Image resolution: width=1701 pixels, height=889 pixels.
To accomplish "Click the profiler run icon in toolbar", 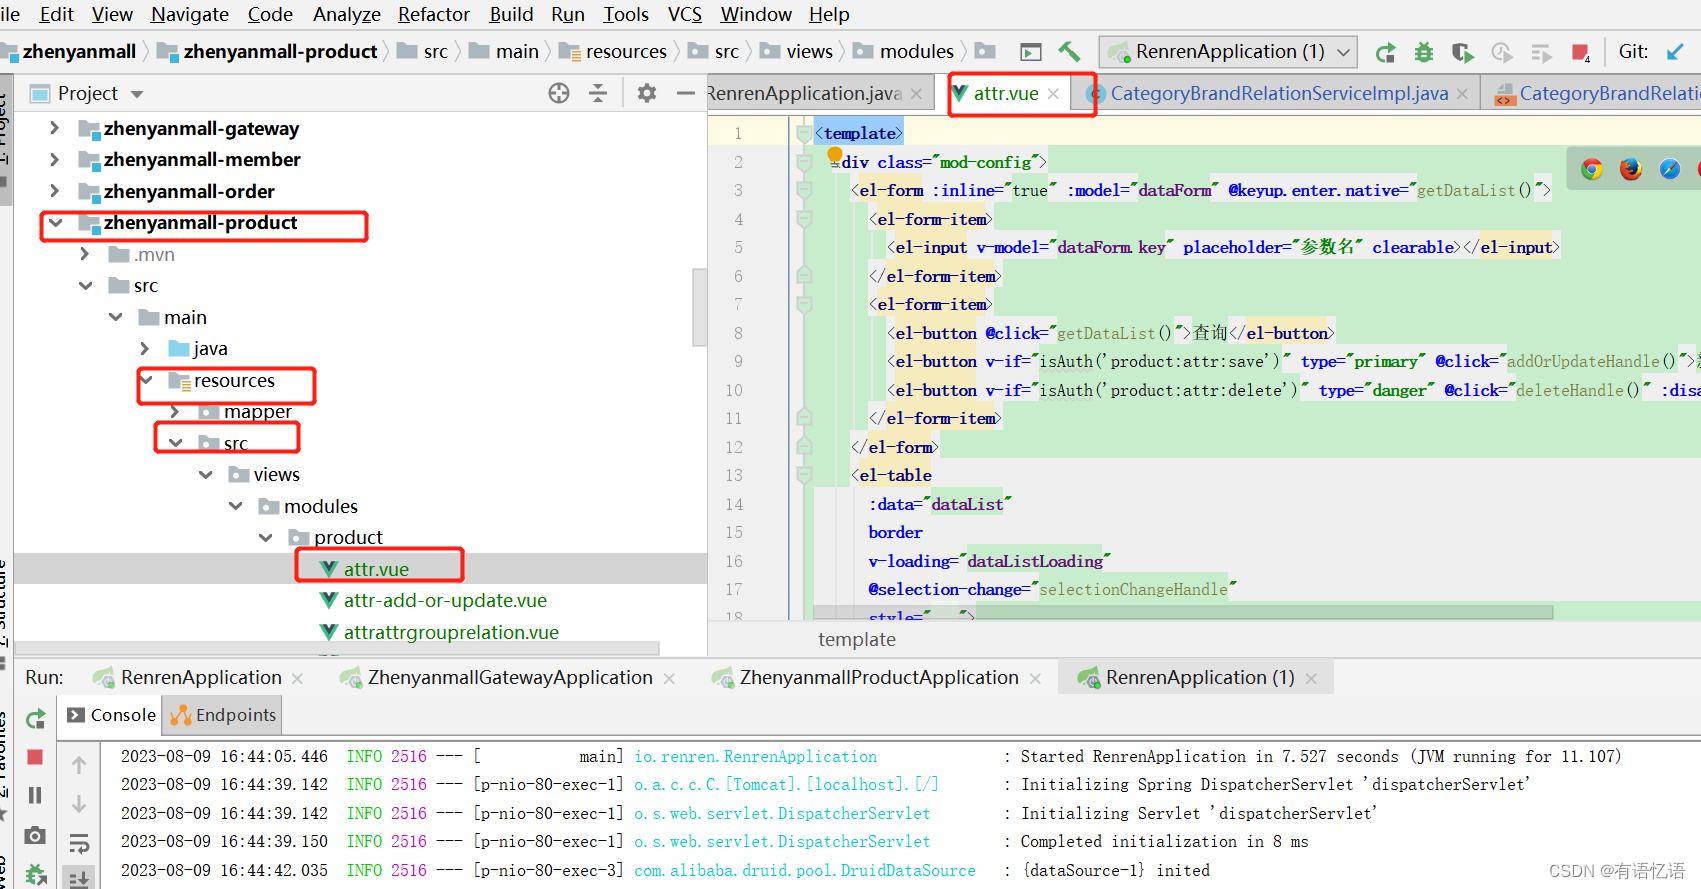I will pos(1501,52).
